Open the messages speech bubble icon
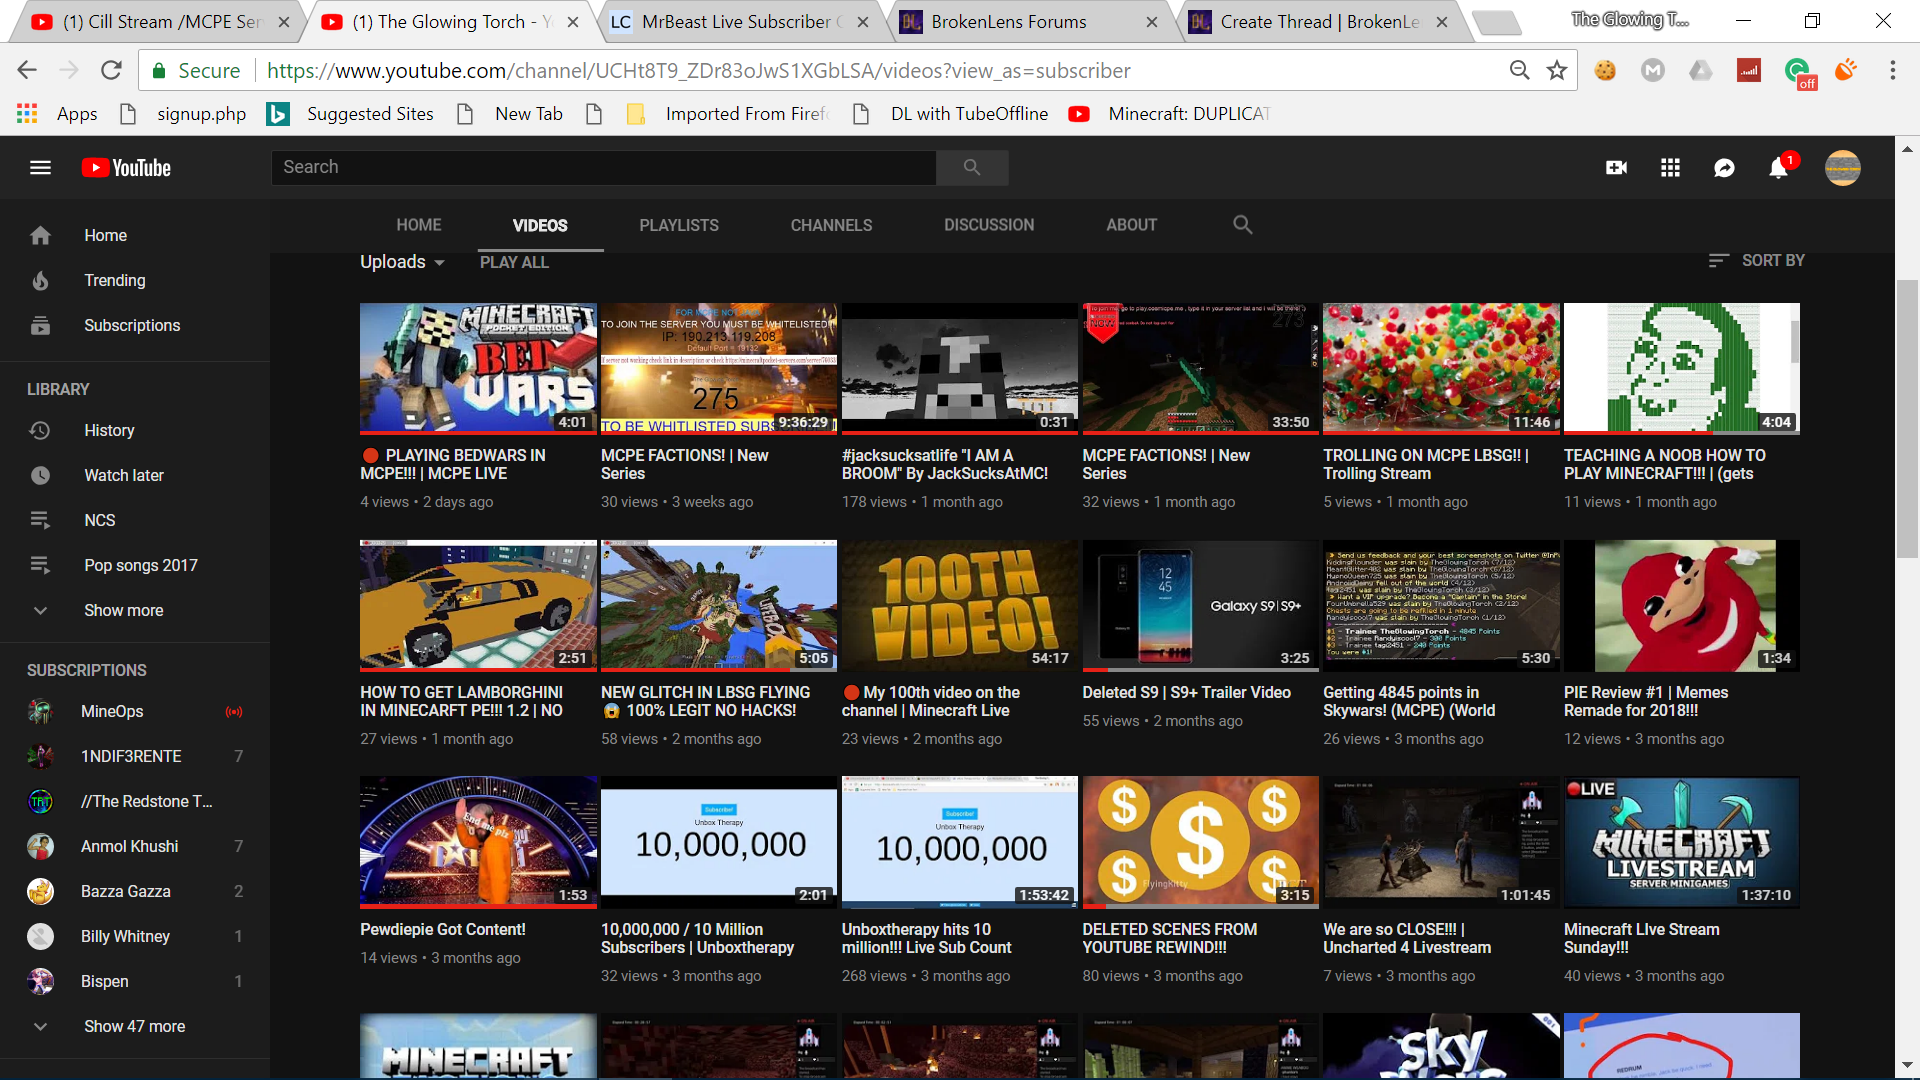1920x1080 pixels. [1724, 168]
